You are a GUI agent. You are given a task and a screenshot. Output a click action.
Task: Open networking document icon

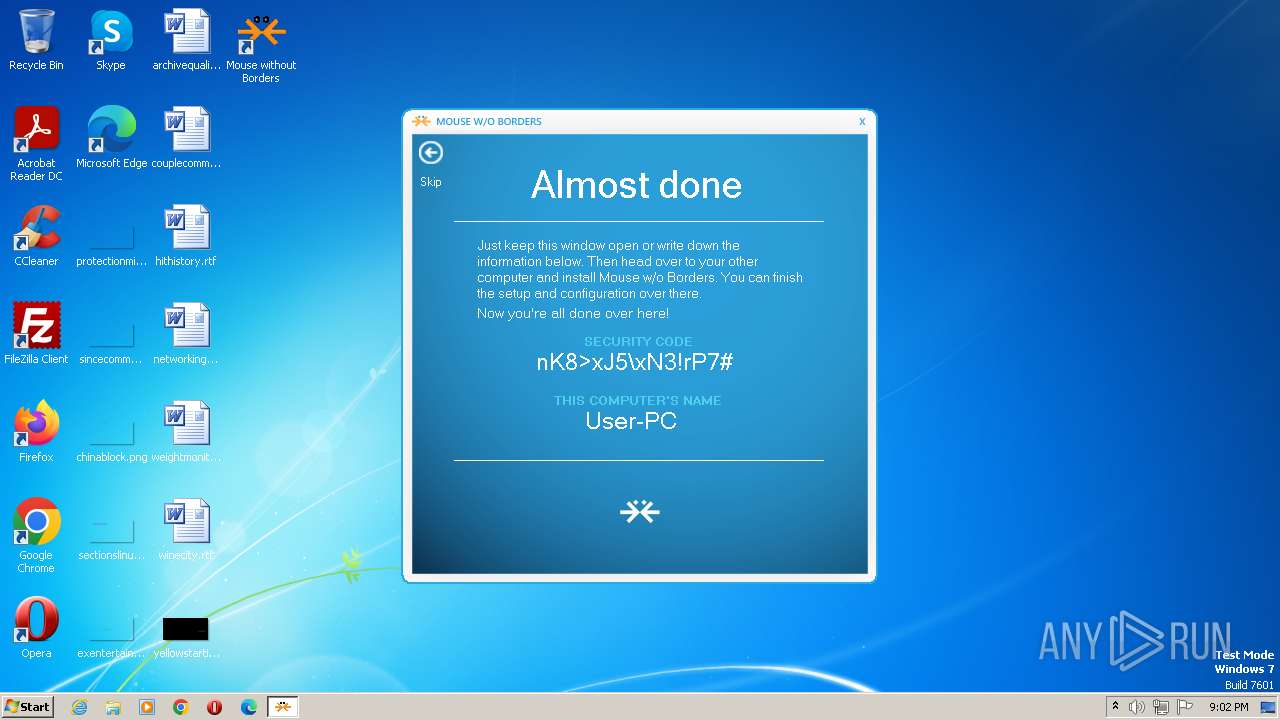pyautogui.click(x=186, y=334)
